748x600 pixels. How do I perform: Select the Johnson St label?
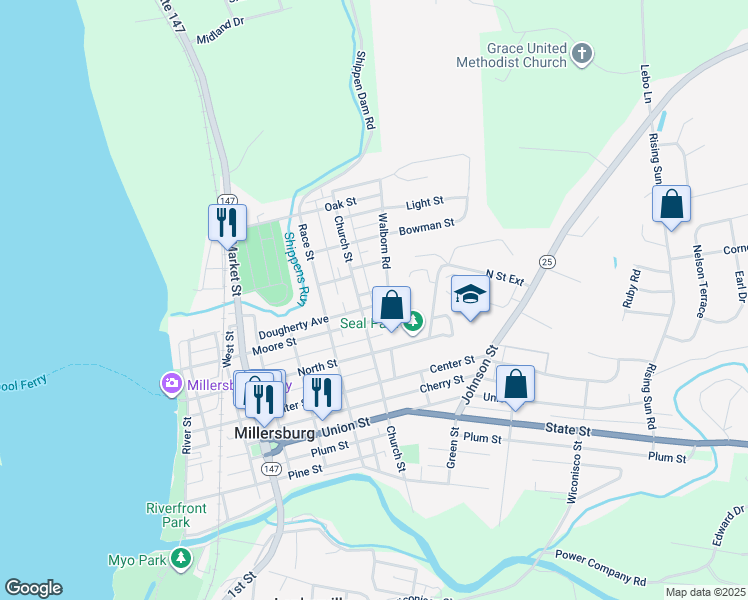click(x=480, y=374)
